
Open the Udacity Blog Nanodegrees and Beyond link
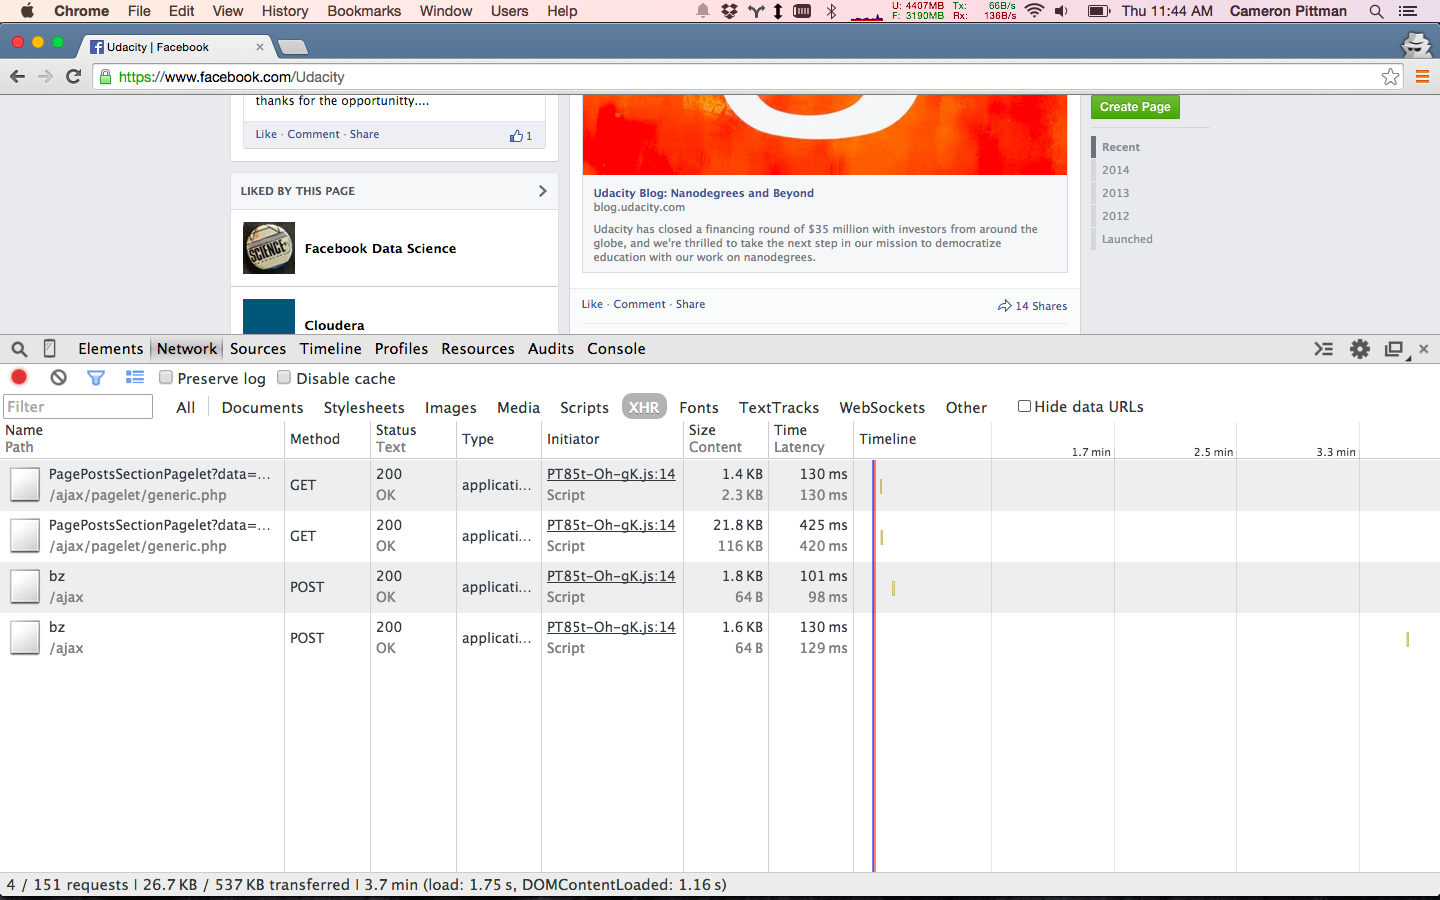tap(703, 193)
